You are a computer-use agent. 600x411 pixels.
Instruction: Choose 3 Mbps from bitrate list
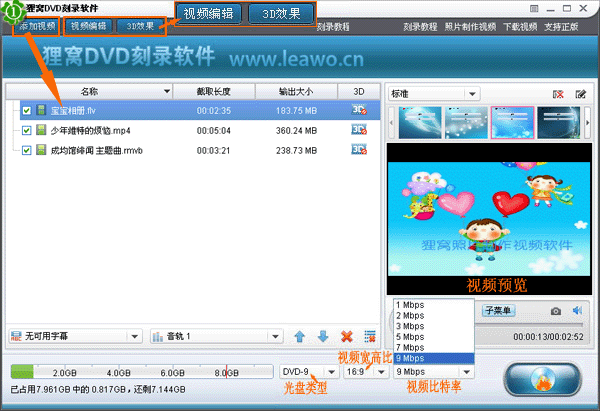[x=434, y=326]
